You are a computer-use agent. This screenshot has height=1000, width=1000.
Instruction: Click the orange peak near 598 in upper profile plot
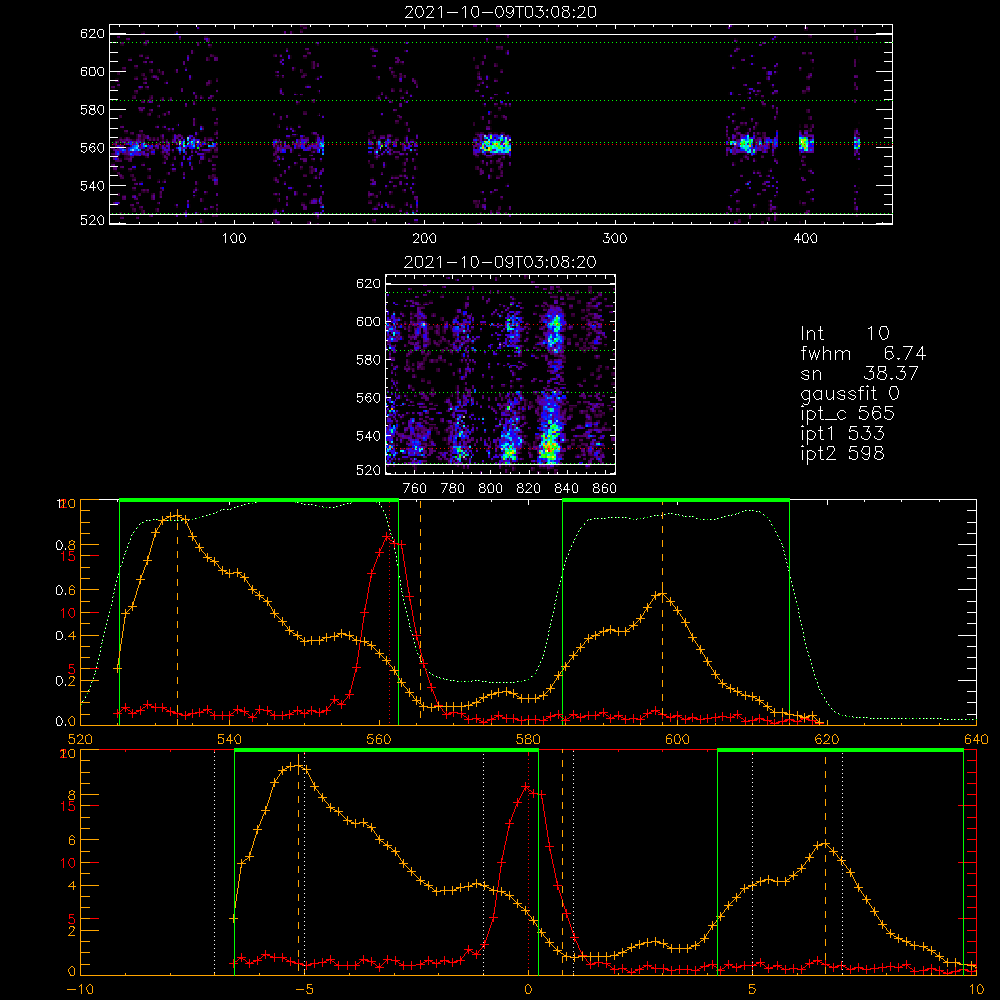tap(662, 594)
